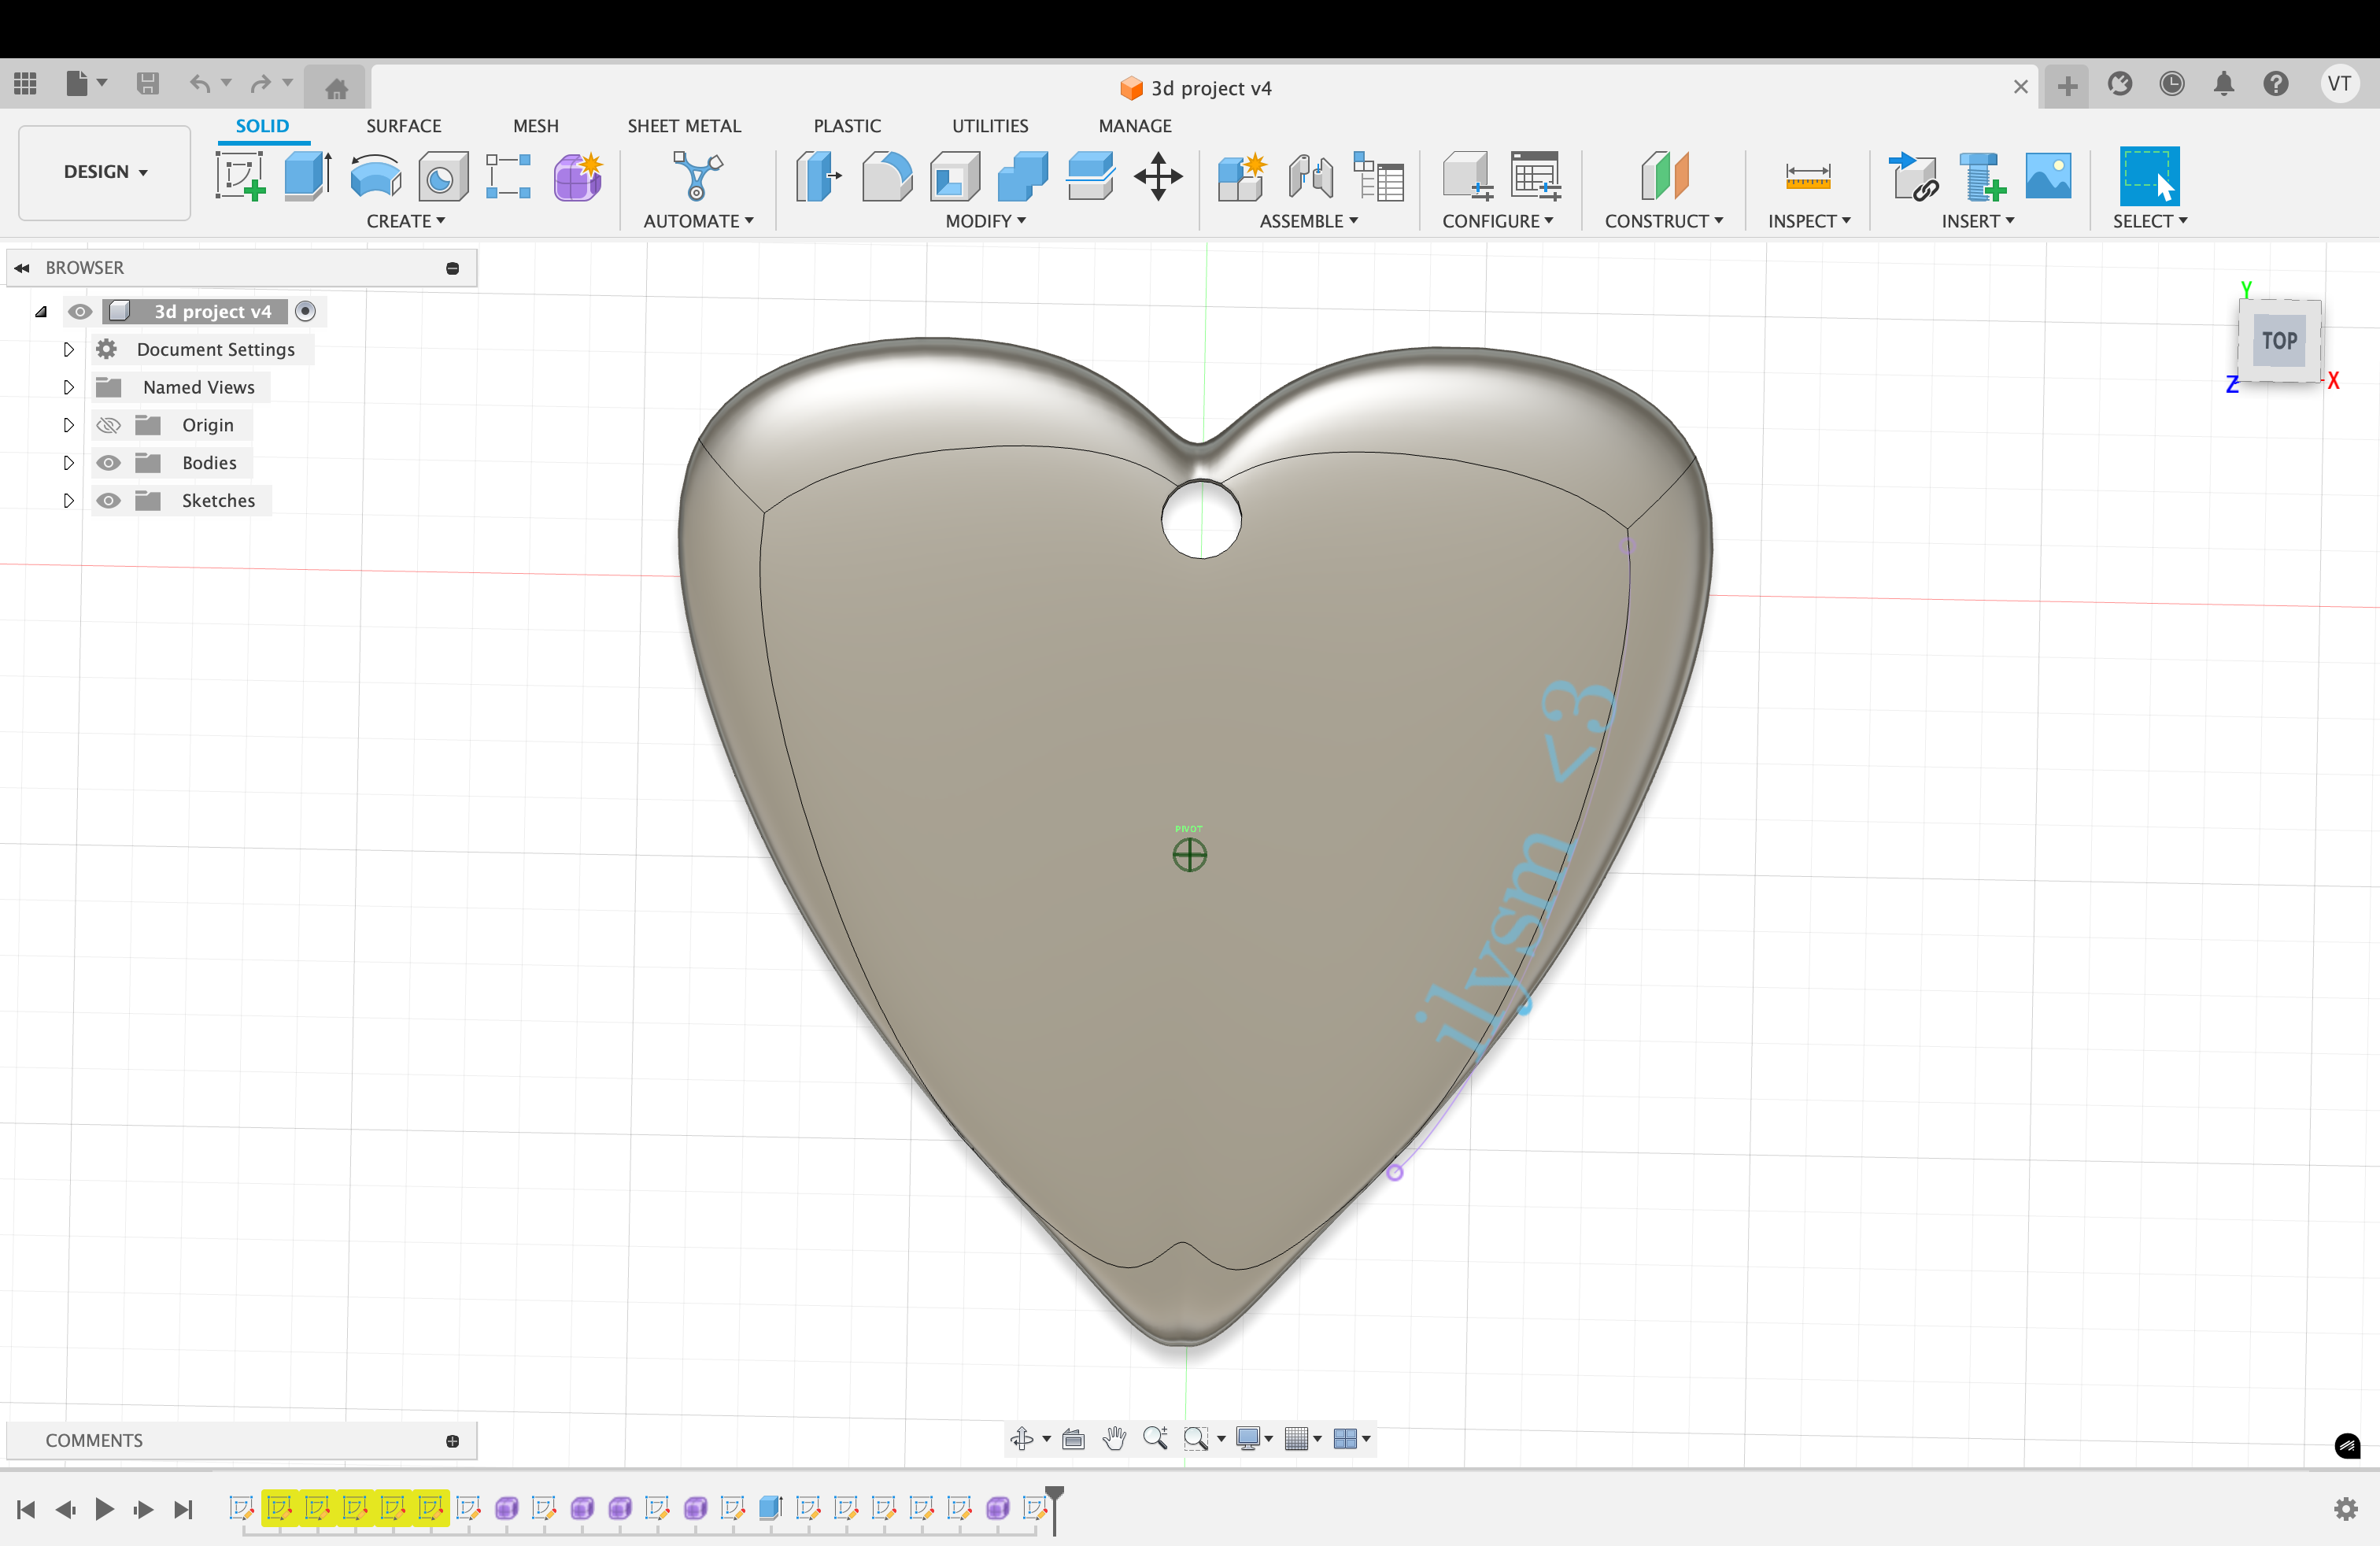The image size is (2380, 1546).
Task: Open the Hole tool
Action: [x=443, y=176]
